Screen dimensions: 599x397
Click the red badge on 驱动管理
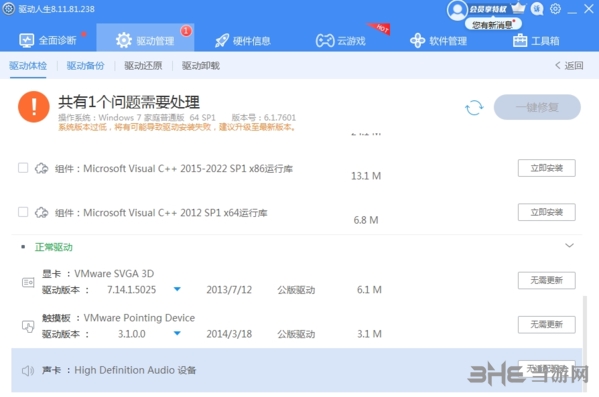click(x=186, y=31)
